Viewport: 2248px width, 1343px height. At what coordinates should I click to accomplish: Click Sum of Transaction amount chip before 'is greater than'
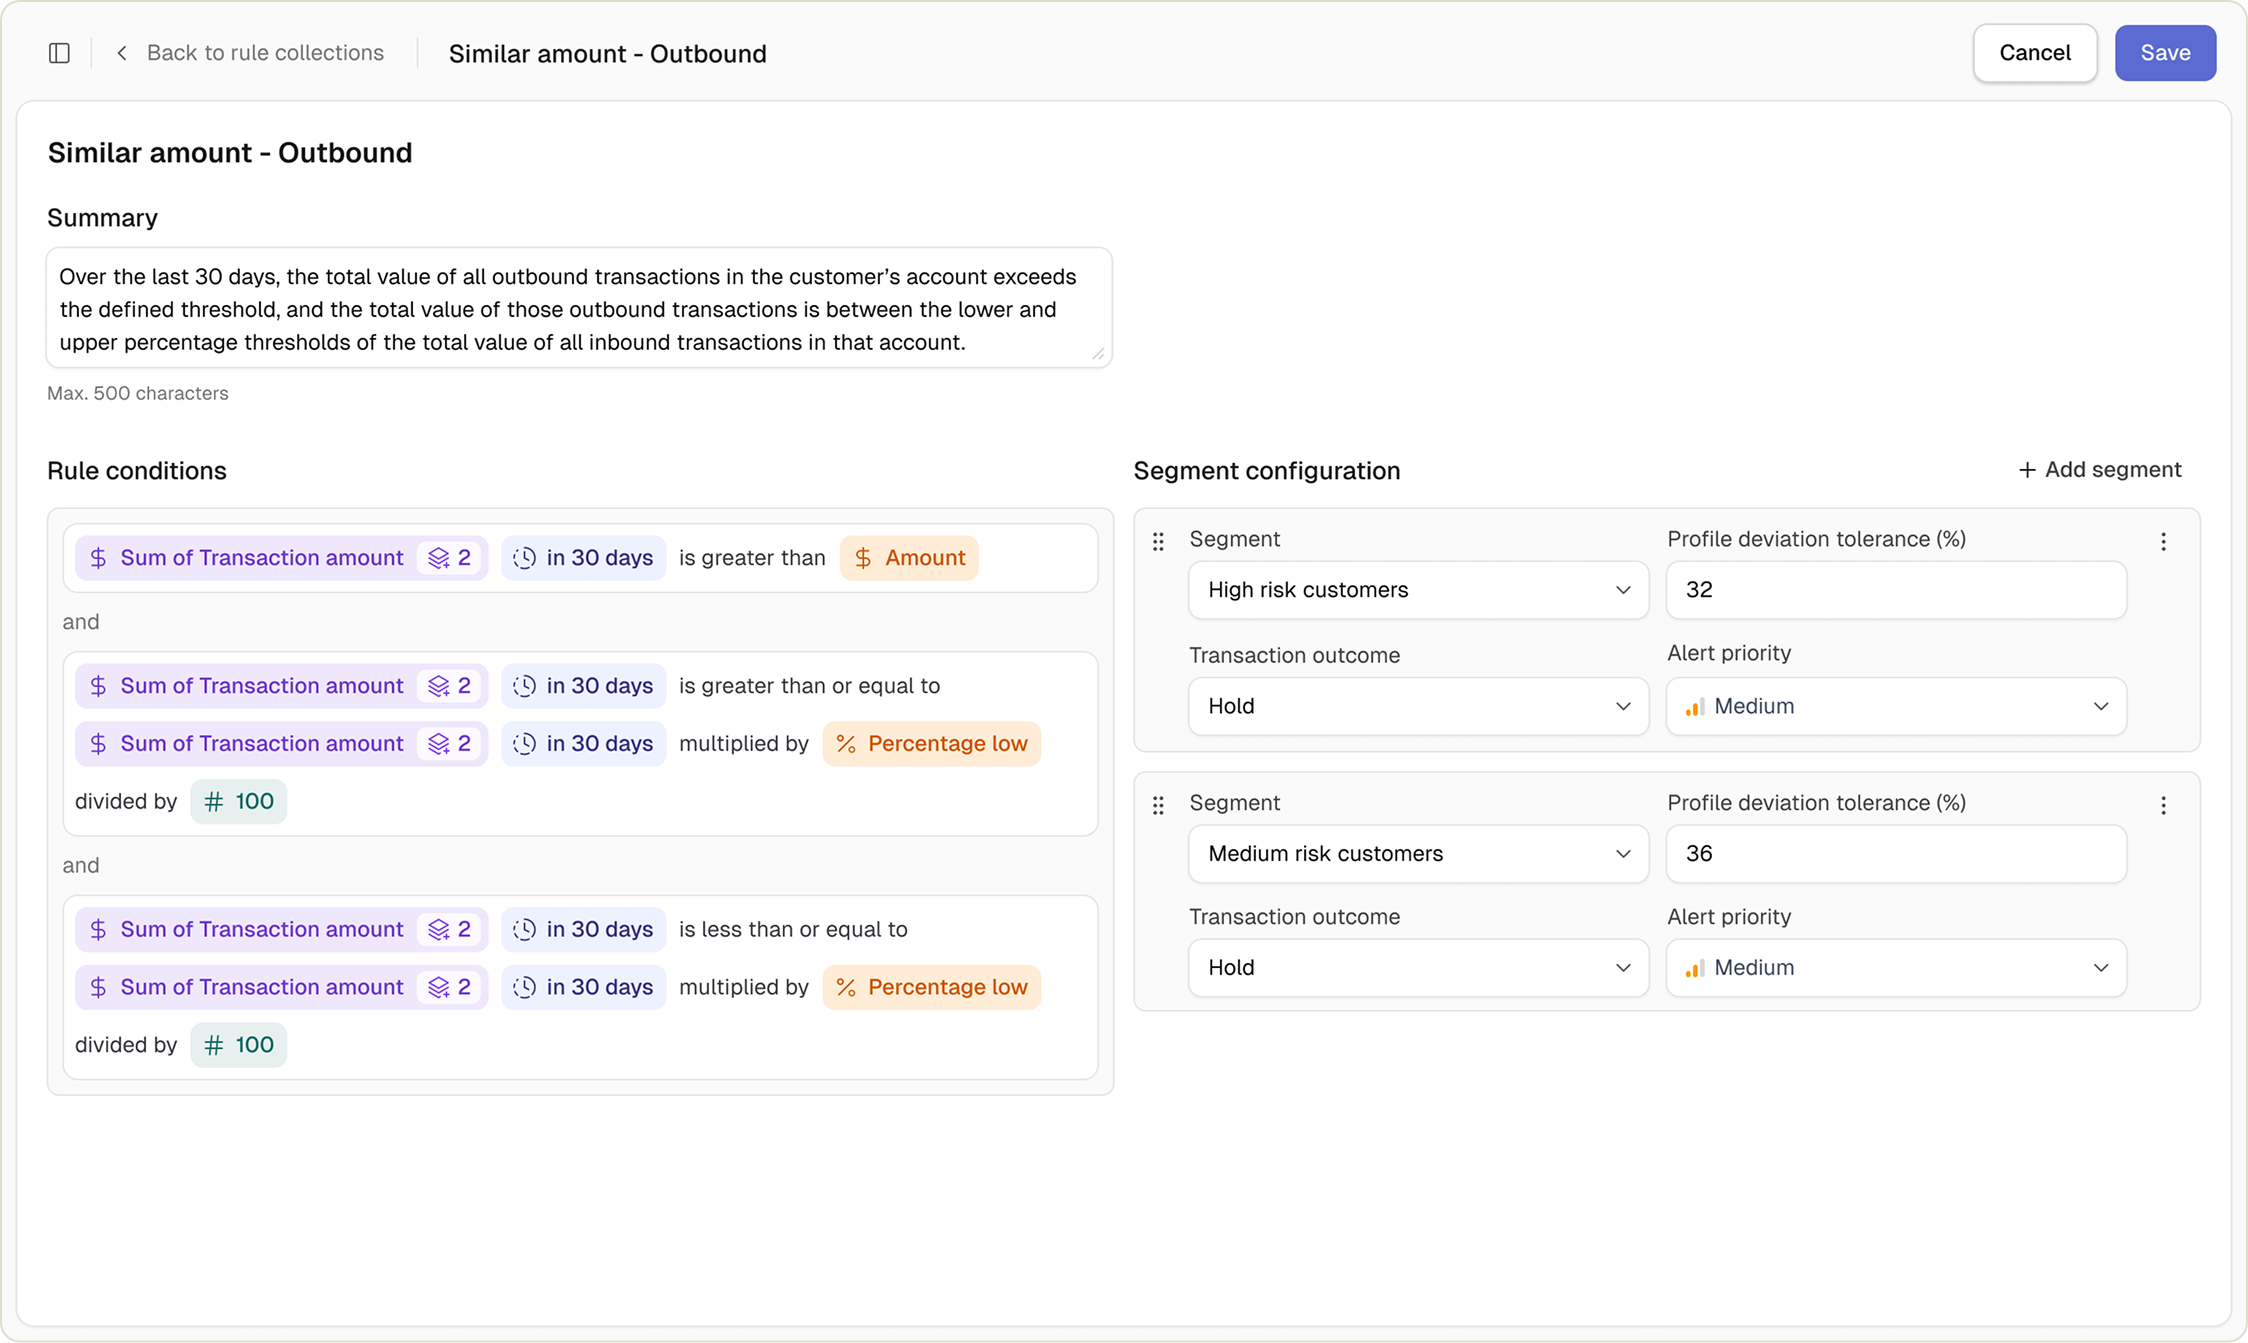281,558
